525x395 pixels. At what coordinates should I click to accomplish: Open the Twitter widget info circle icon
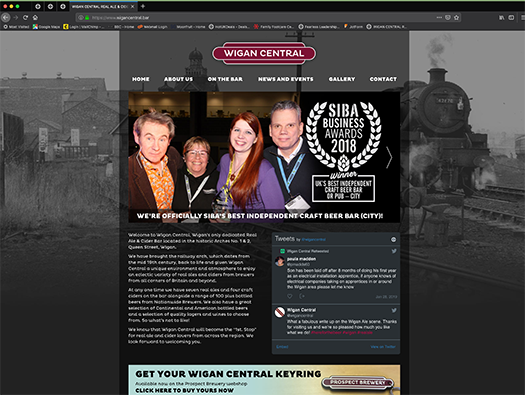point(393,239)
